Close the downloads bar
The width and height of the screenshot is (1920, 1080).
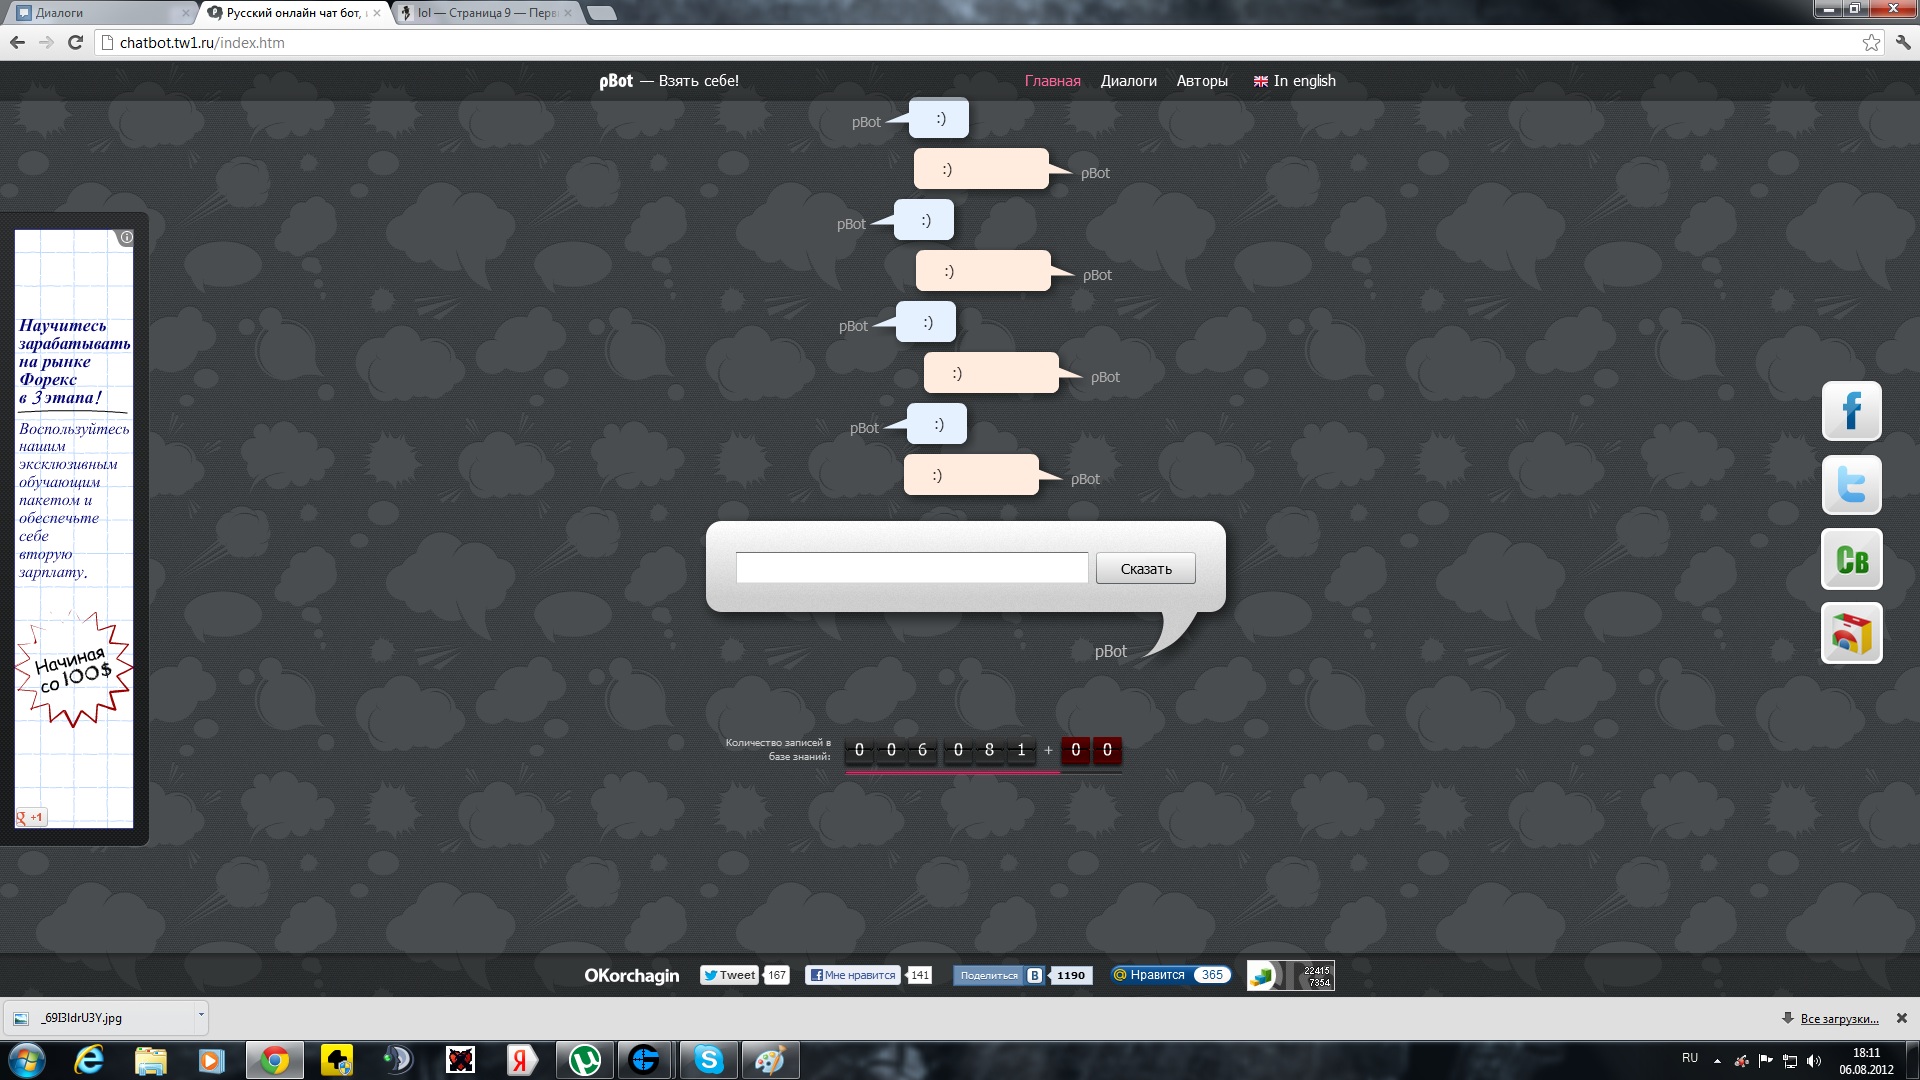(1901, 1018)
